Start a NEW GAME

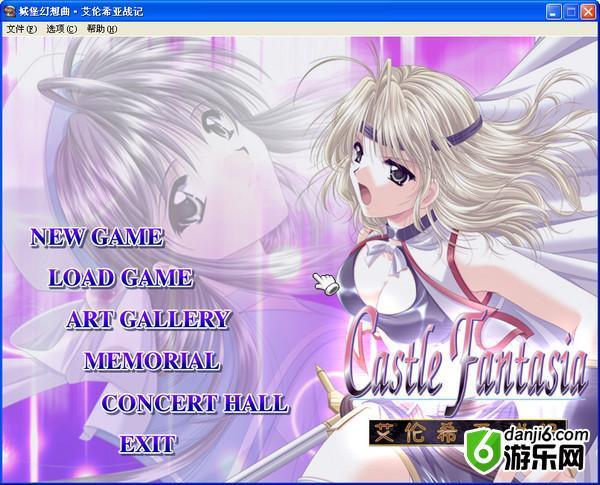pyautogui.click(x=97, y=237)
